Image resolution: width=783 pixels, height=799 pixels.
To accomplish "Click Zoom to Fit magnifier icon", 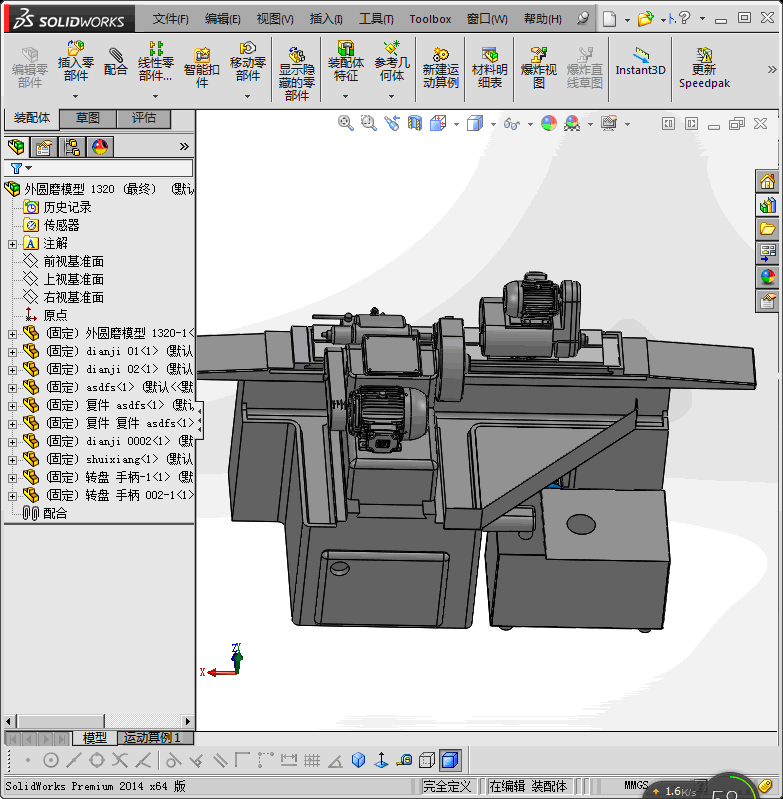I will tap(345, 123).
